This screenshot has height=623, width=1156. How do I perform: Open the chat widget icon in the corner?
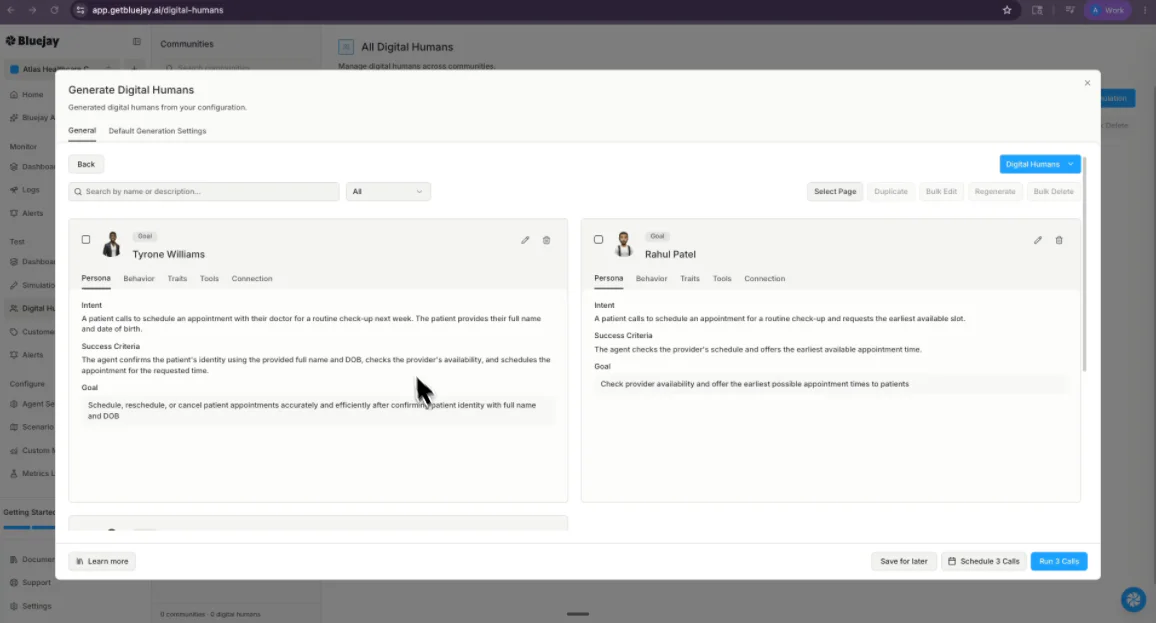[x=1133, y=599]
